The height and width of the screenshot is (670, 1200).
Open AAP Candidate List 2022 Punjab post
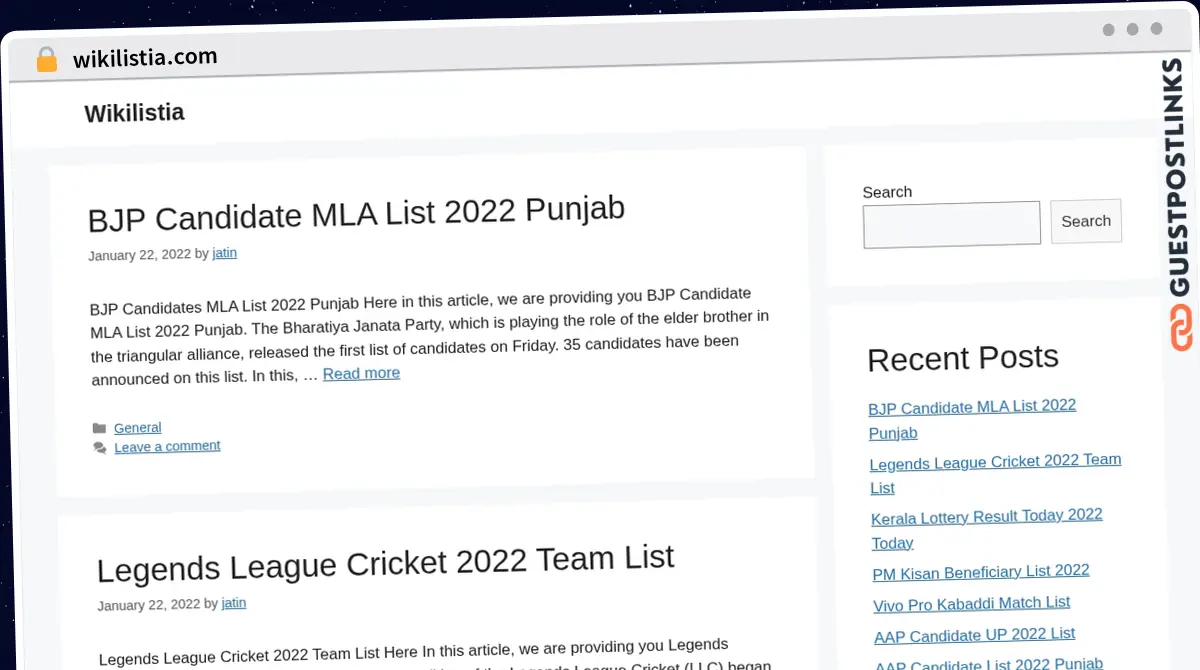tap(988, 663)
